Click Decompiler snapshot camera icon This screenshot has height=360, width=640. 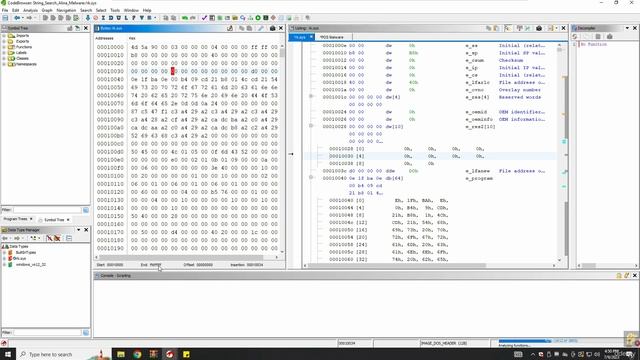[x=609, y=37]
